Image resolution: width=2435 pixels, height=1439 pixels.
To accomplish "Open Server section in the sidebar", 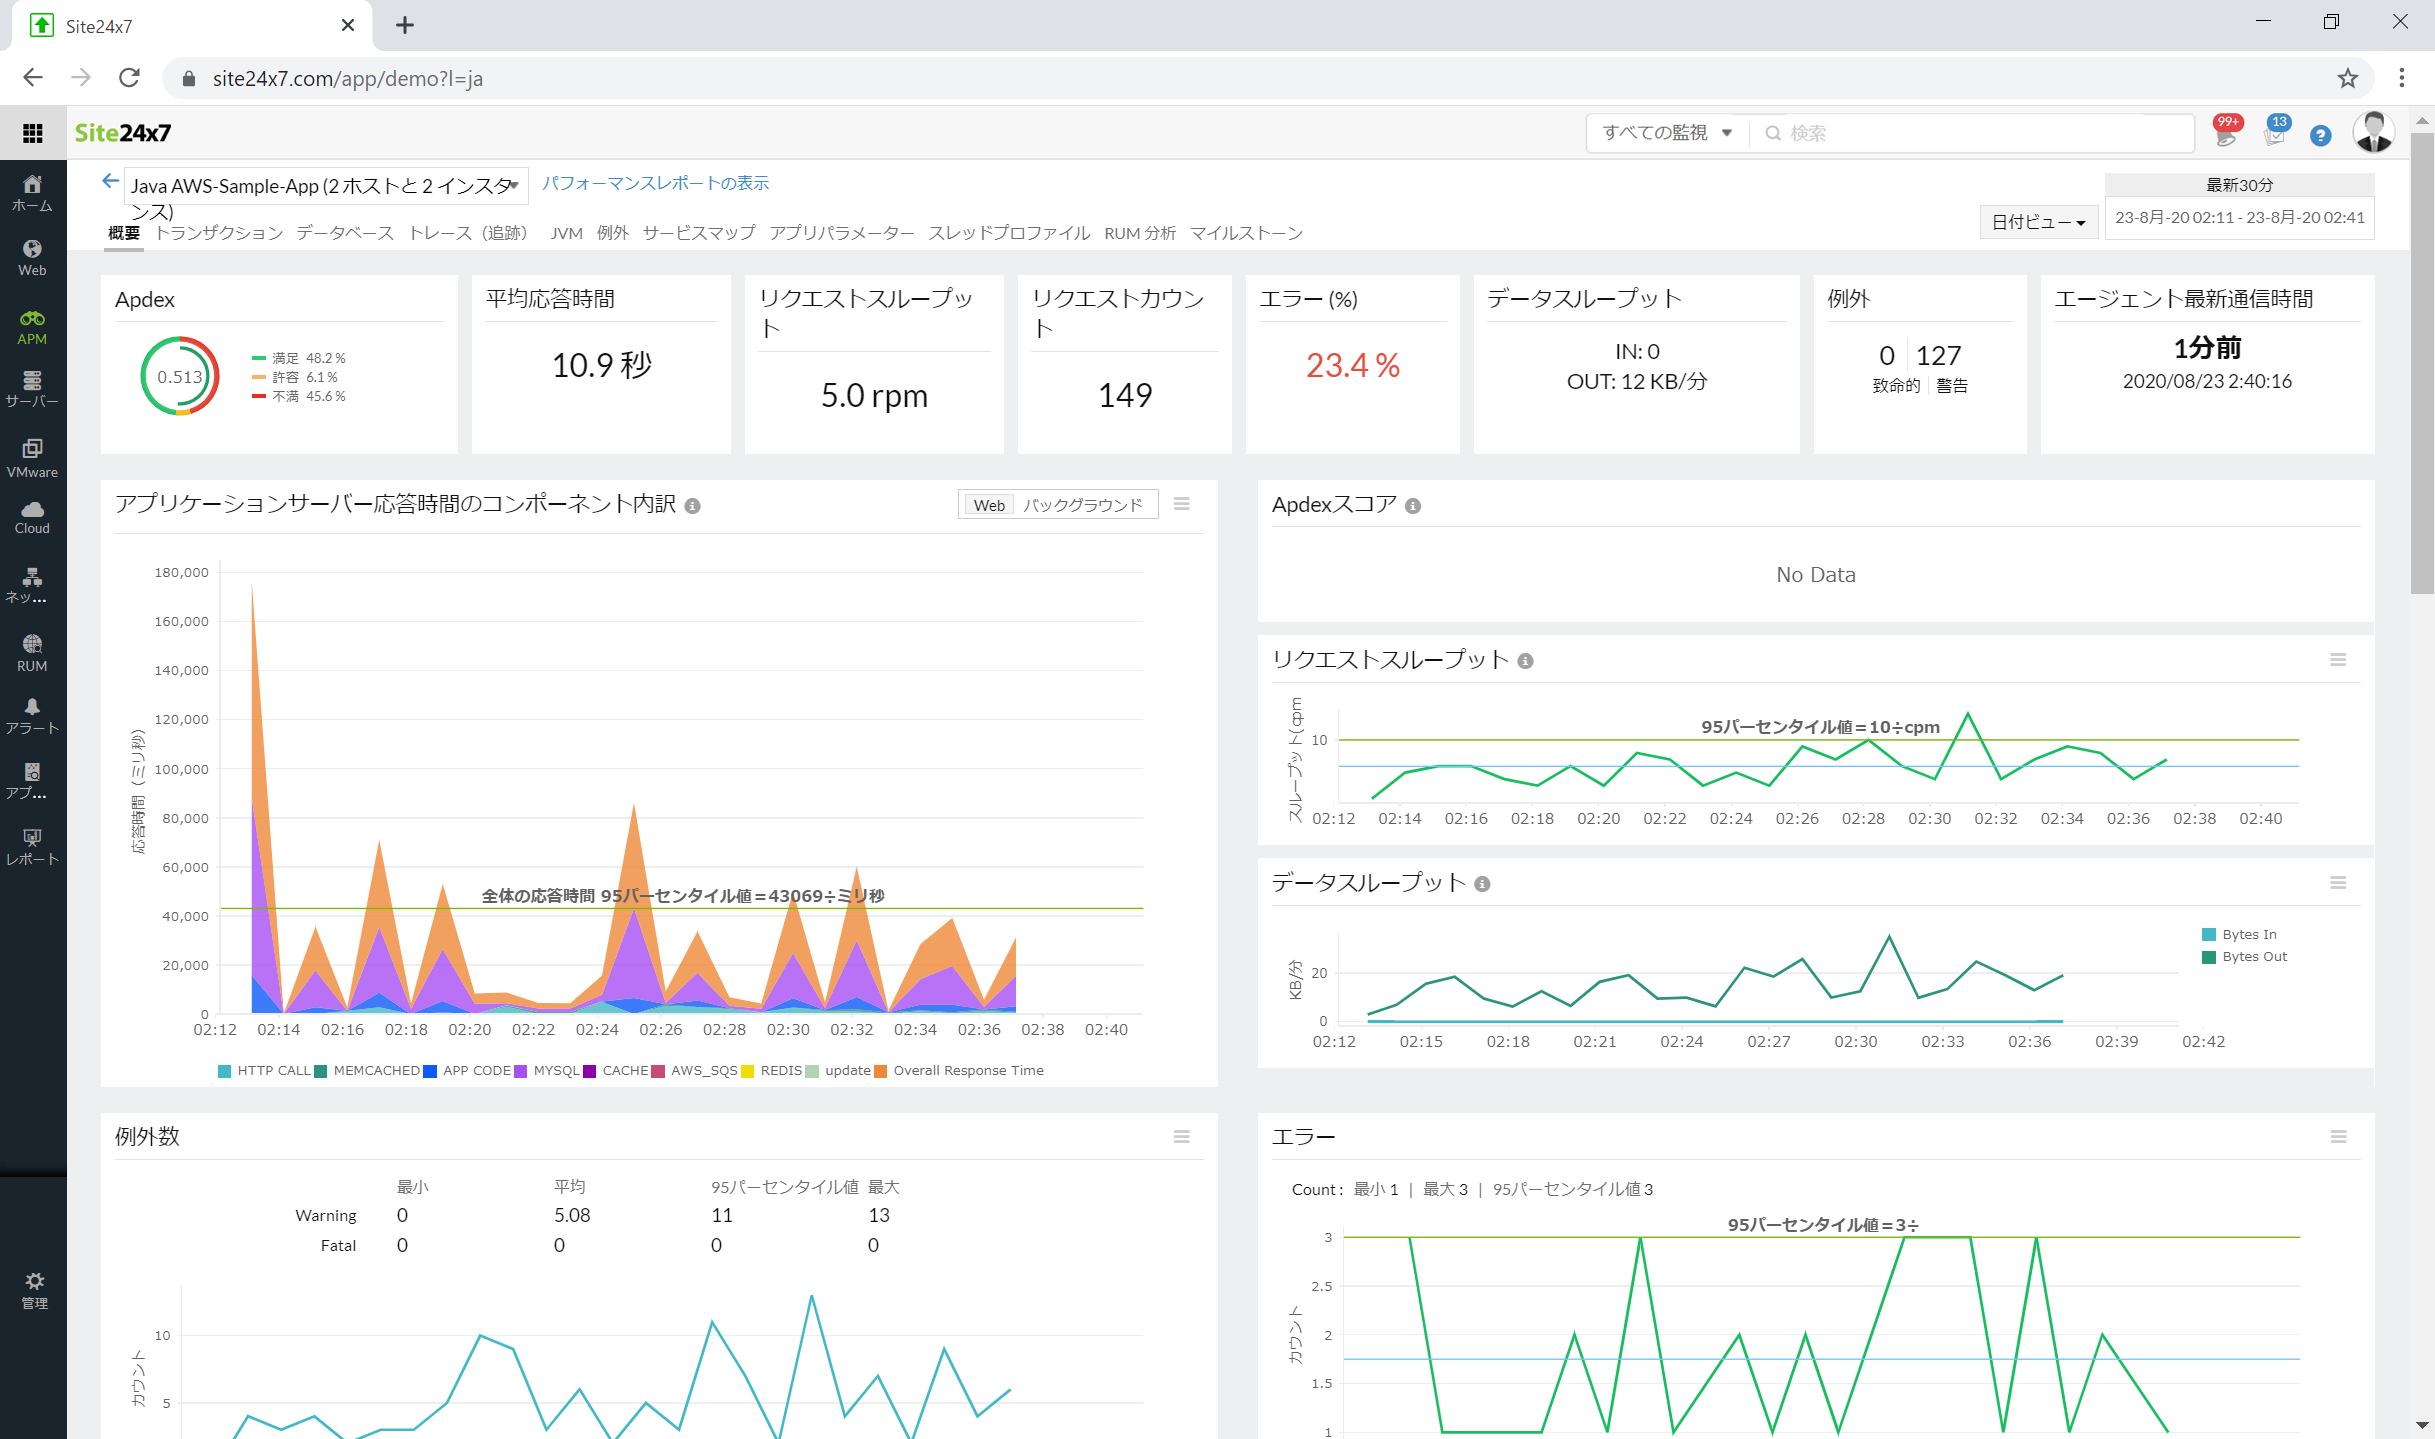I will [x=33, y=389].
